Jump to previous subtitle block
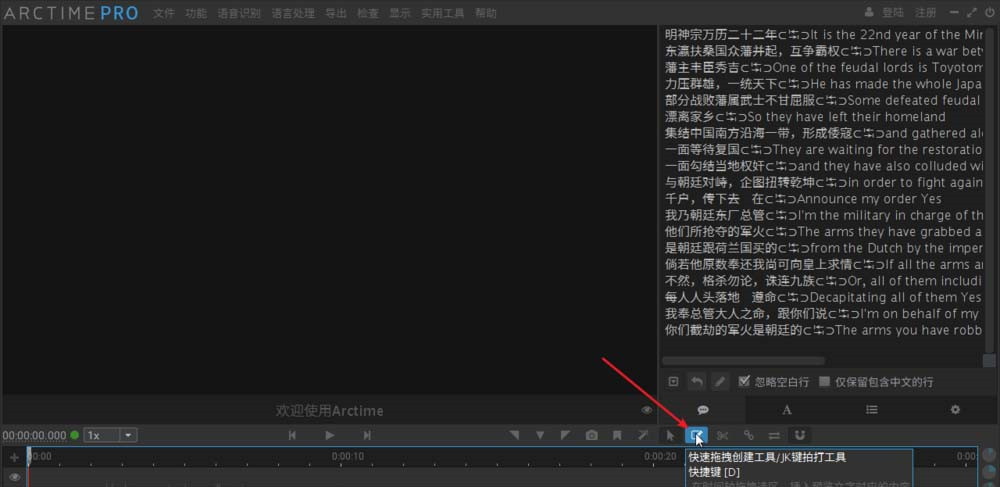The width and height of the screenshot is (1000, 487). tap(292, 435)
